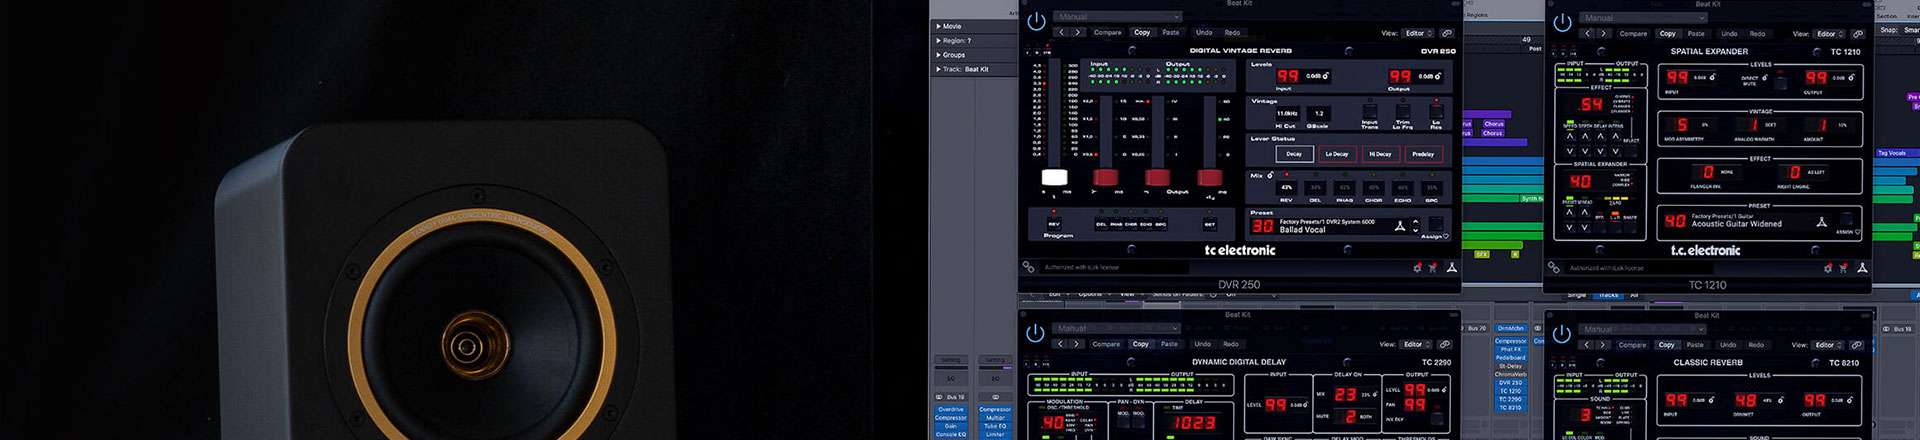Screen dimensions: 1920x440
Task: Switch to Tracks tab in mixer
Action: coord(1609,295)
